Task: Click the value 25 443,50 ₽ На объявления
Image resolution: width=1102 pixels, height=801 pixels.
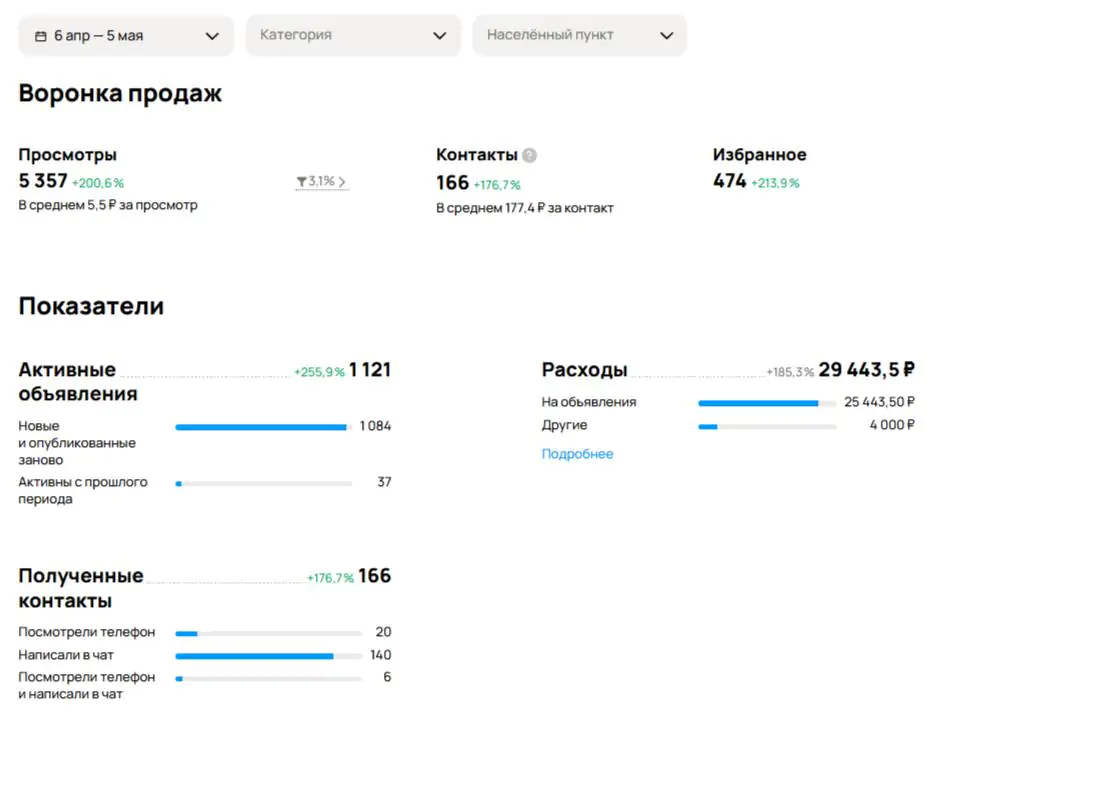Action: click(x=879, y=402)
